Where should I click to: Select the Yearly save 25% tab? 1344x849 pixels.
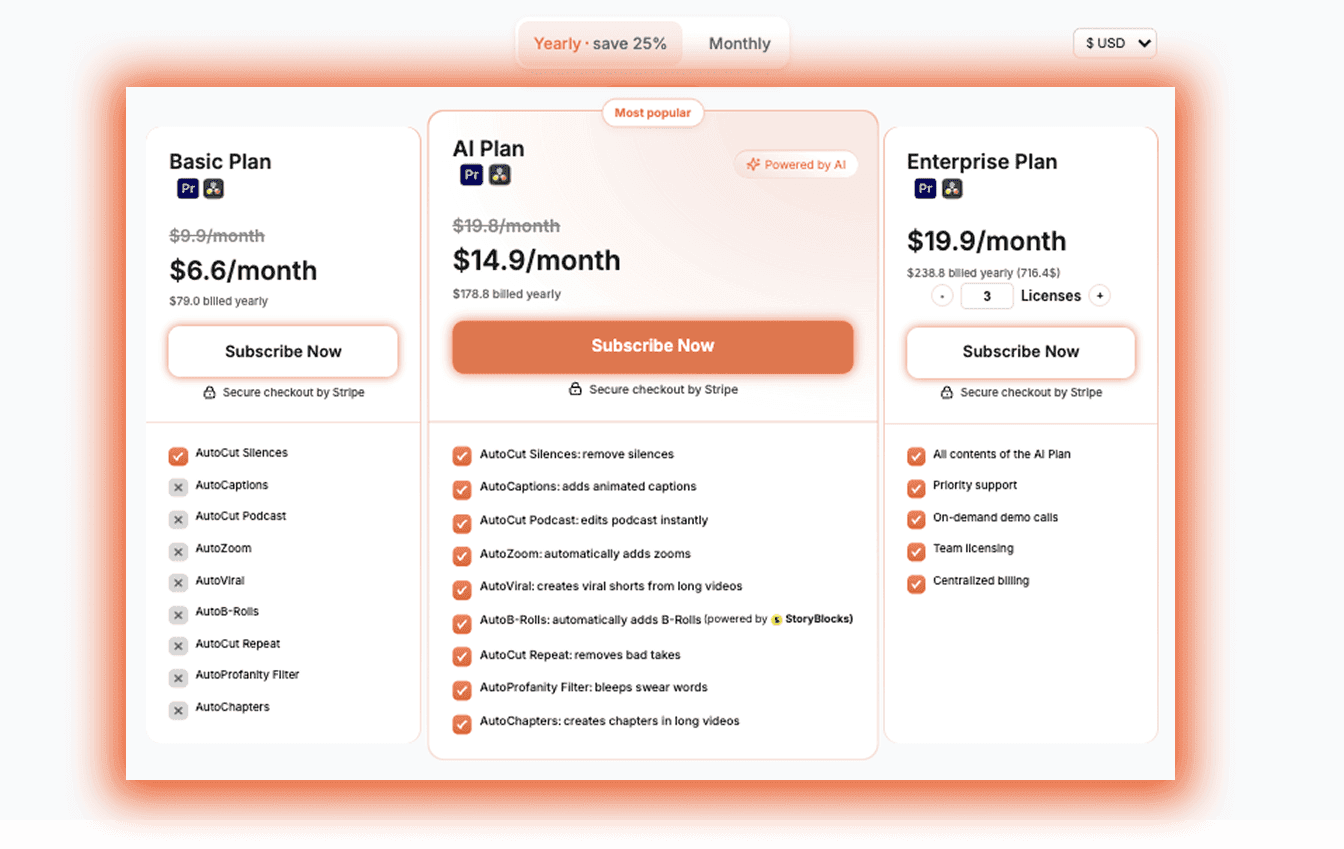[599, 43]
